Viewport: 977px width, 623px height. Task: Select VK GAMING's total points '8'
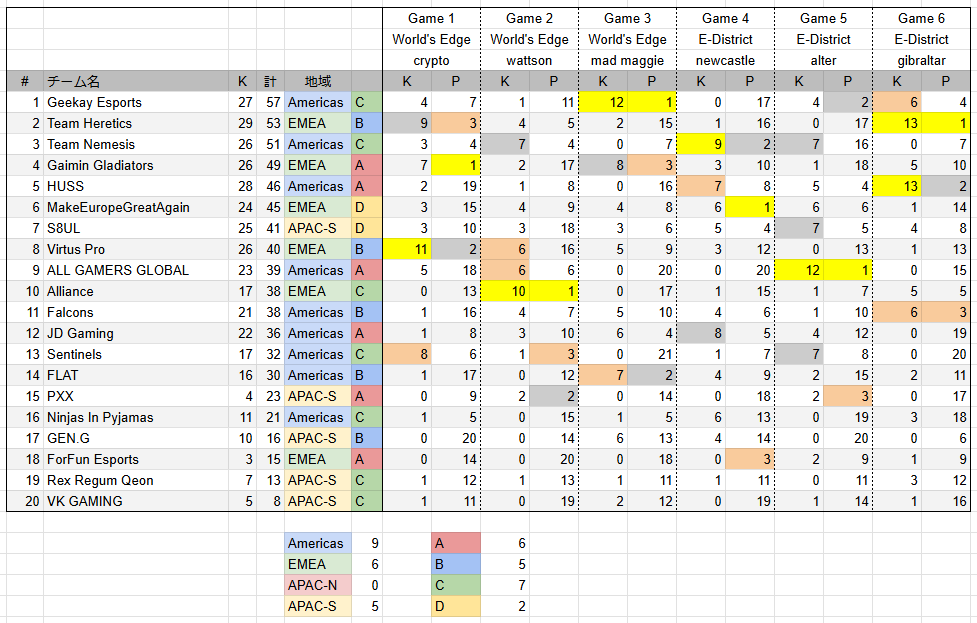270,501
